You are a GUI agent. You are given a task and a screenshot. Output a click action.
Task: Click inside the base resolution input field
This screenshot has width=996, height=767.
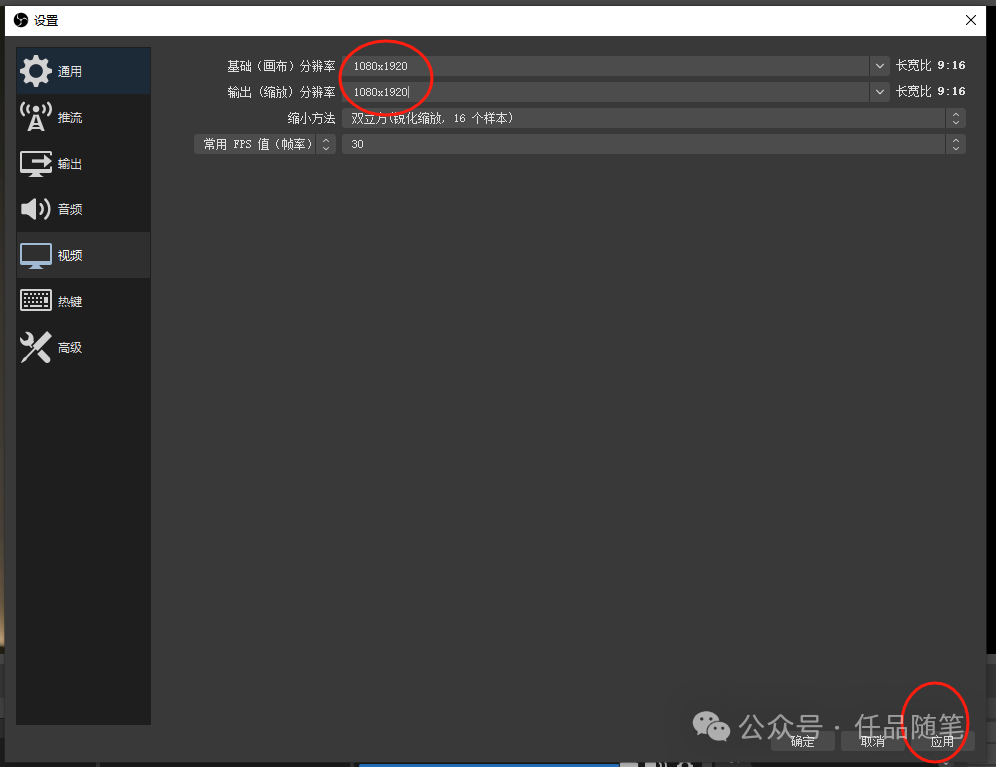pos(500,66)
